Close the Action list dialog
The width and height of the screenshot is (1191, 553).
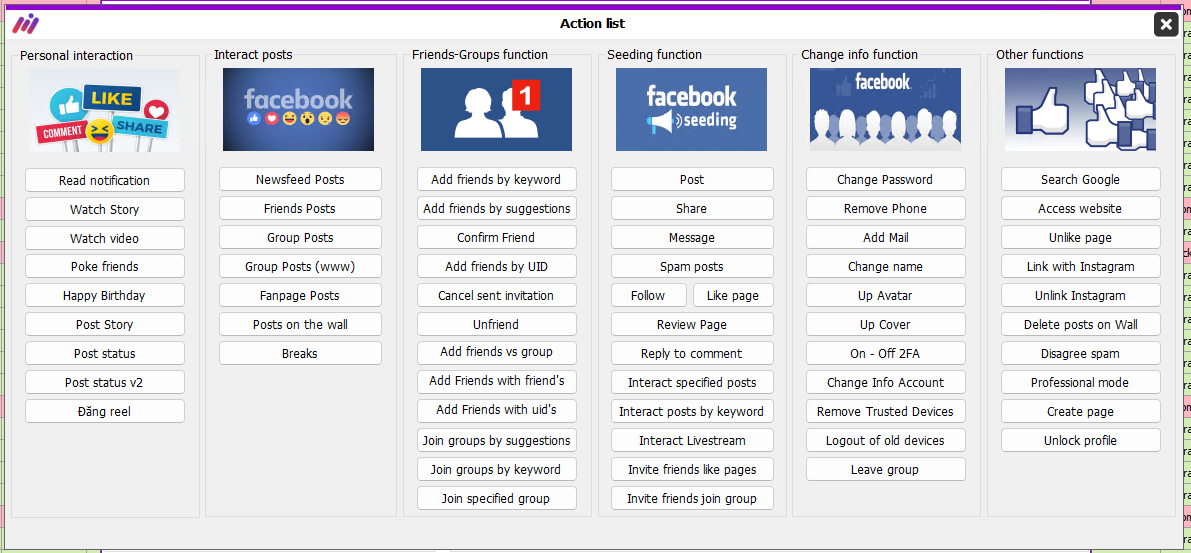[1166, 24]
